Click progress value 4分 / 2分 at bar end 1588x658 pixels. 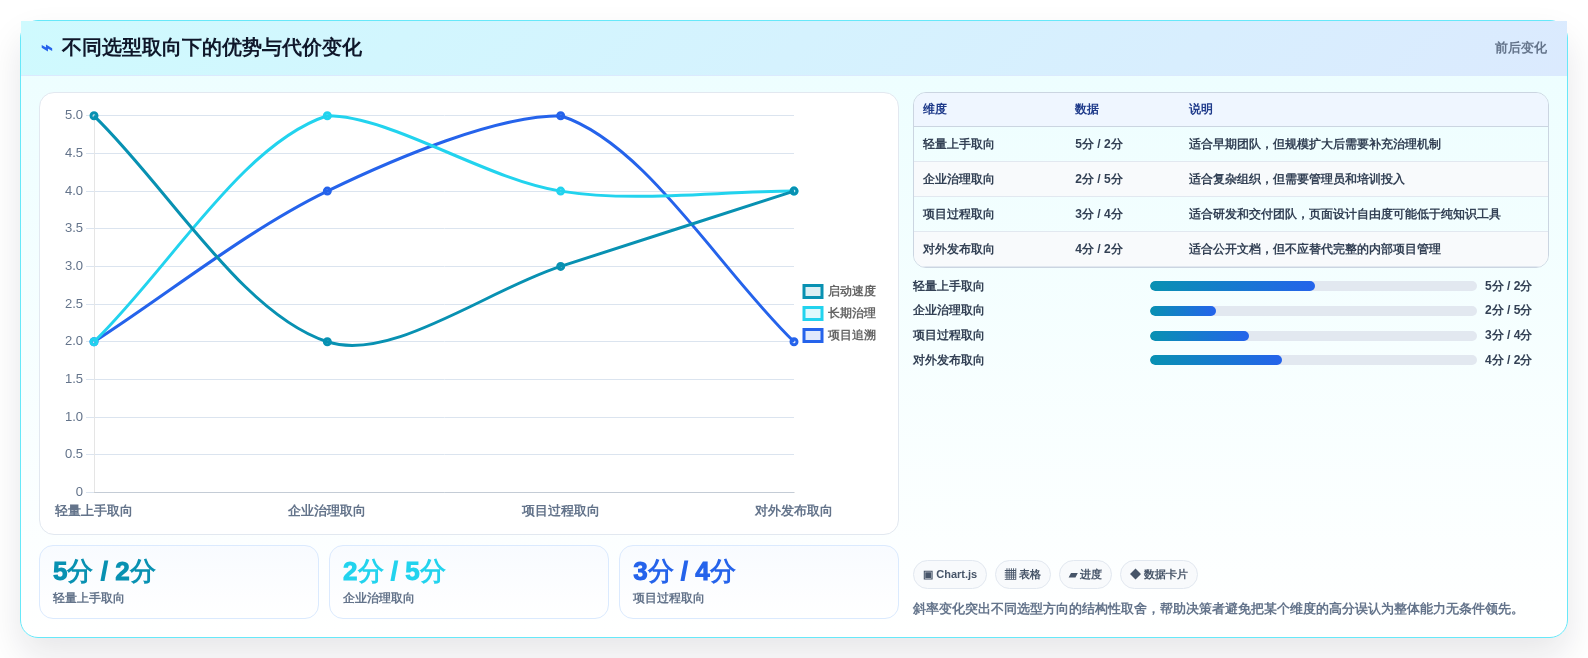pos(1508,360)
